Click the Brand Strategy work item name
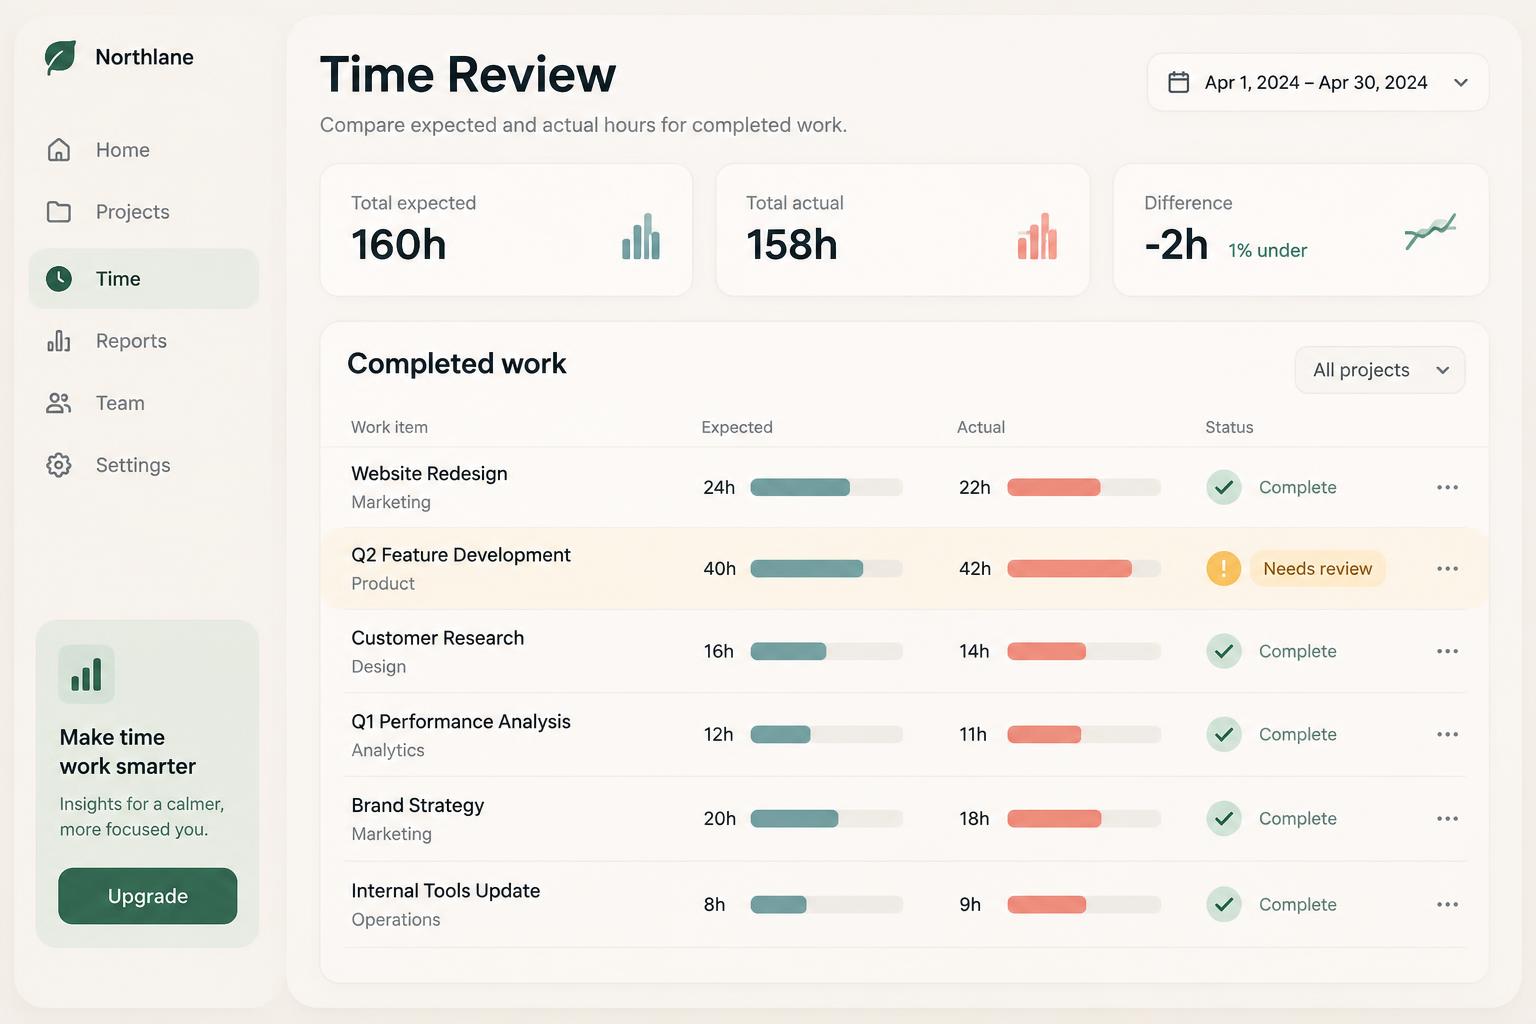This screenshot has height=1024, width=1536. click(418, 805)
